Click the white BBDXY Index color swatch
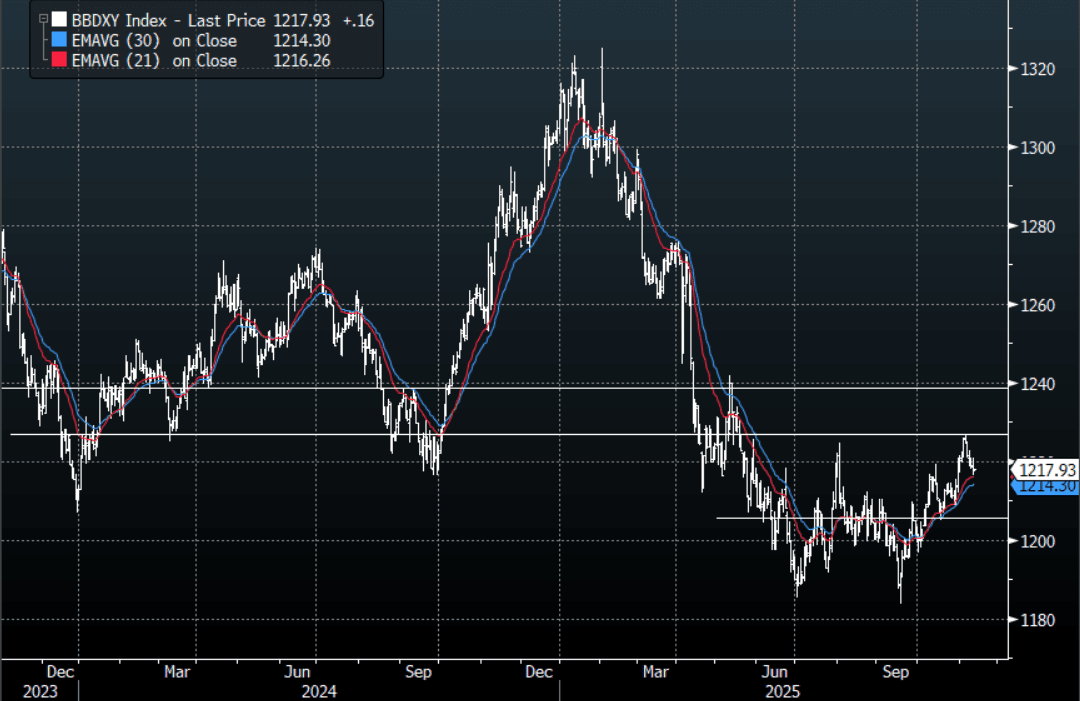Viewport: 1080px width, 701px height. pos(59,20)
